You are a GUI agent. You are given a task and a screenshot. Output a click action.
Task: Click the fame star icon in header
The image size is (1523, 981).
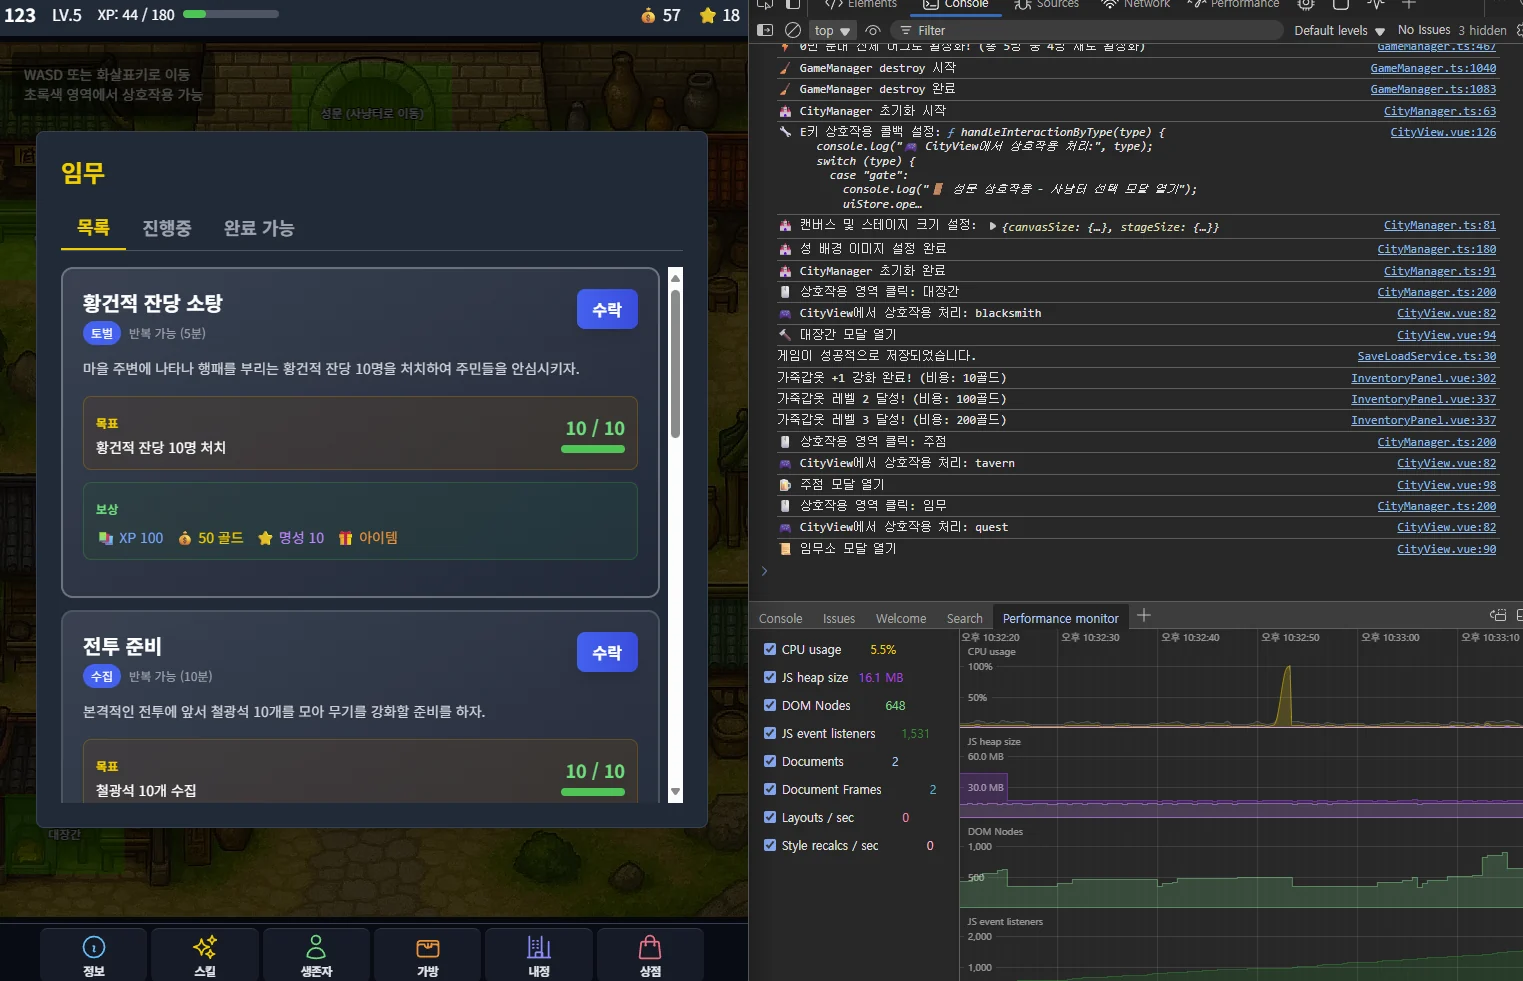tap(708, 16)
